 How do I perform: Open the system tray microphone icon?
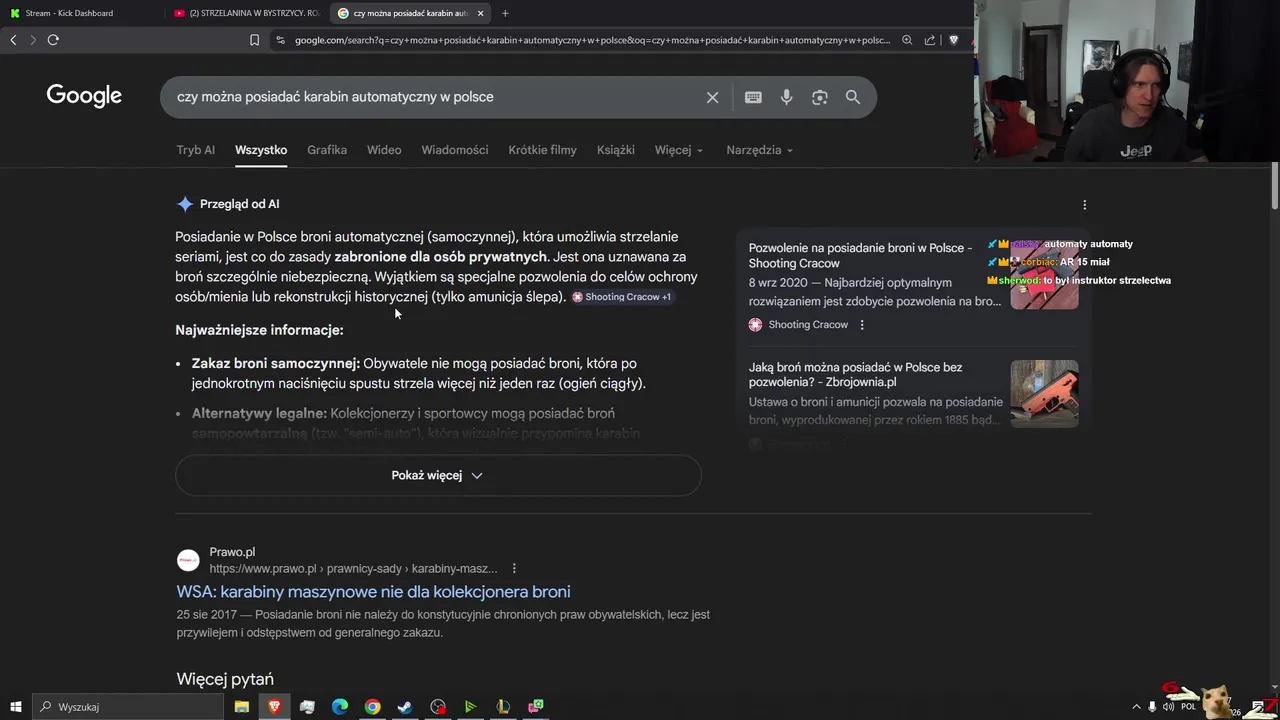pyautogui.click(x=1153, y=707)
